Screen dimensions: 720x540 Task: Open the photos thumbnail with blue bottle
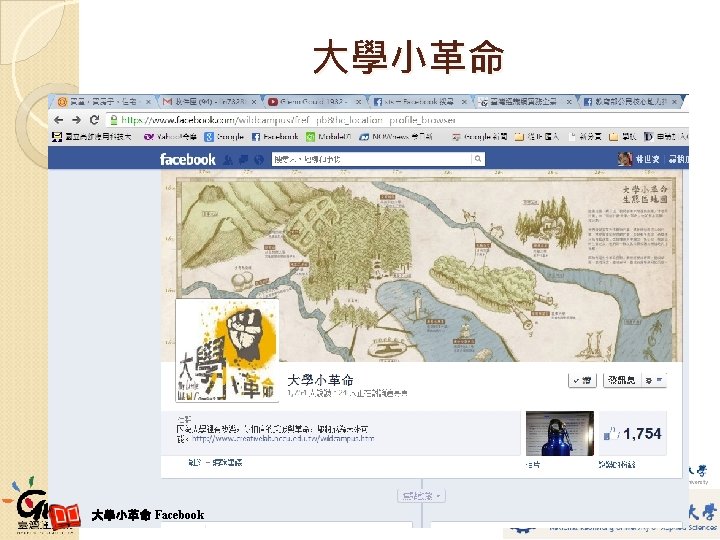pos(560,433)
